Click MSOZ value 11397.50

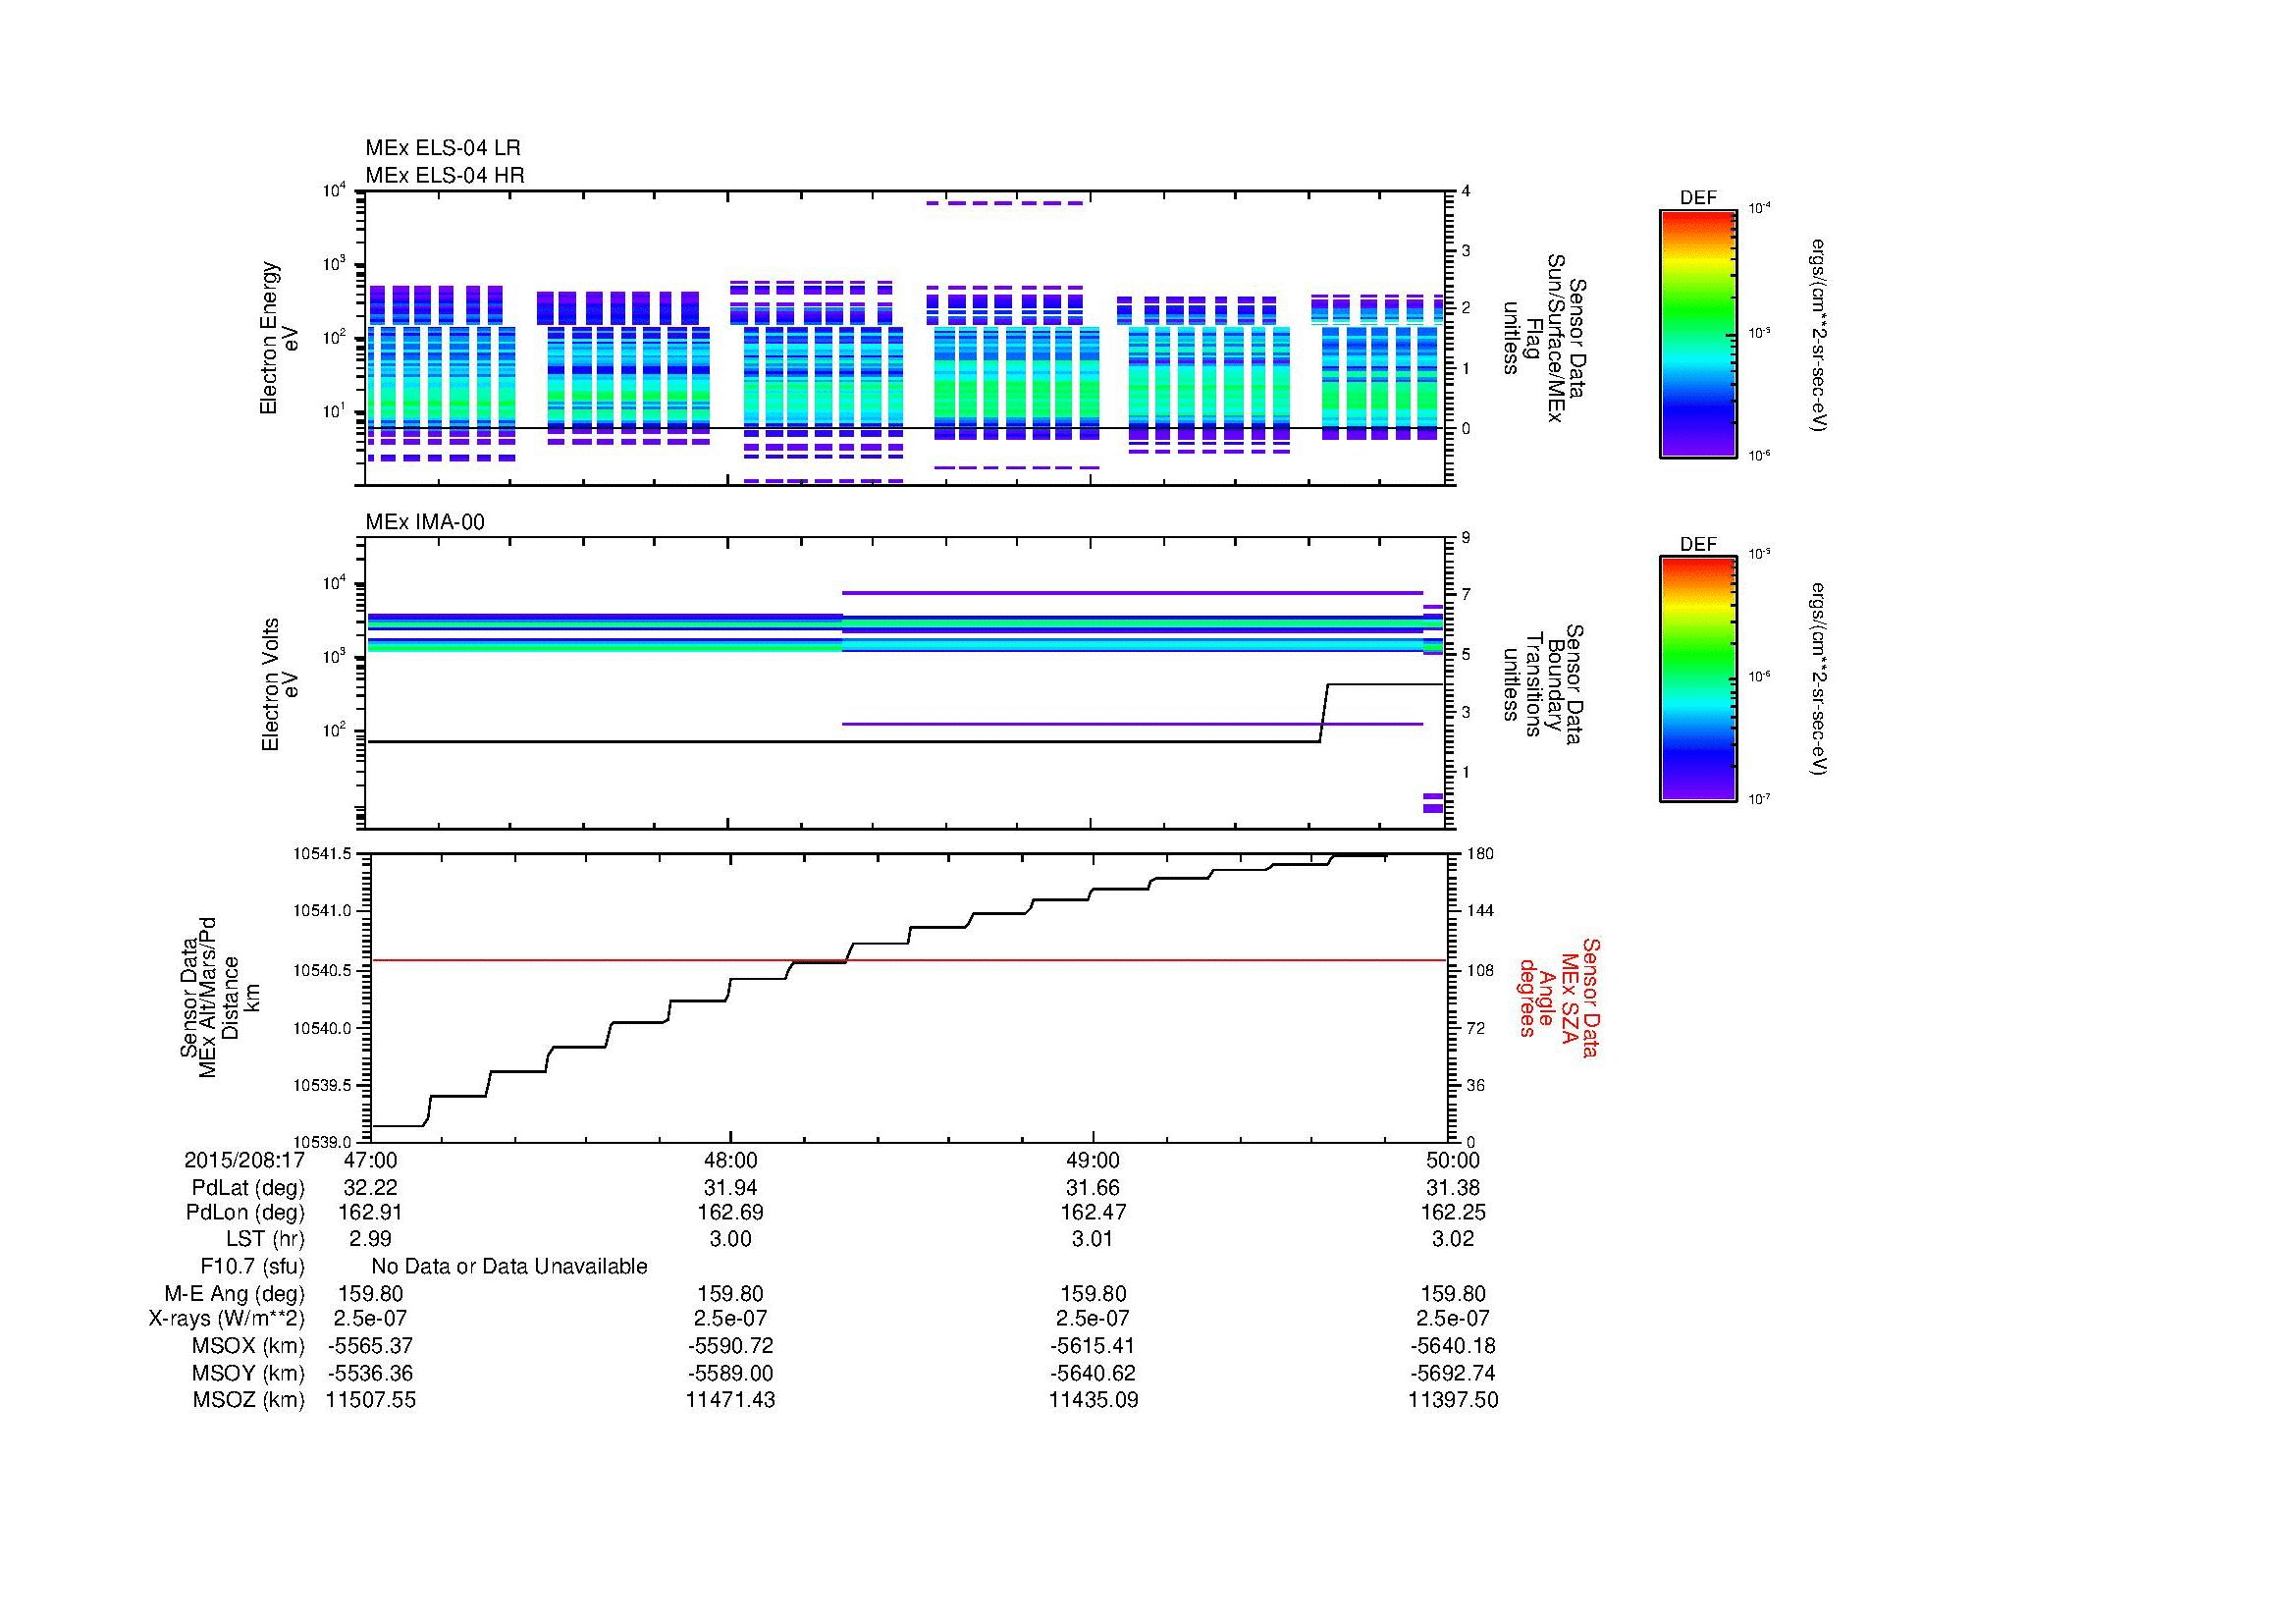[1453, 1400]
